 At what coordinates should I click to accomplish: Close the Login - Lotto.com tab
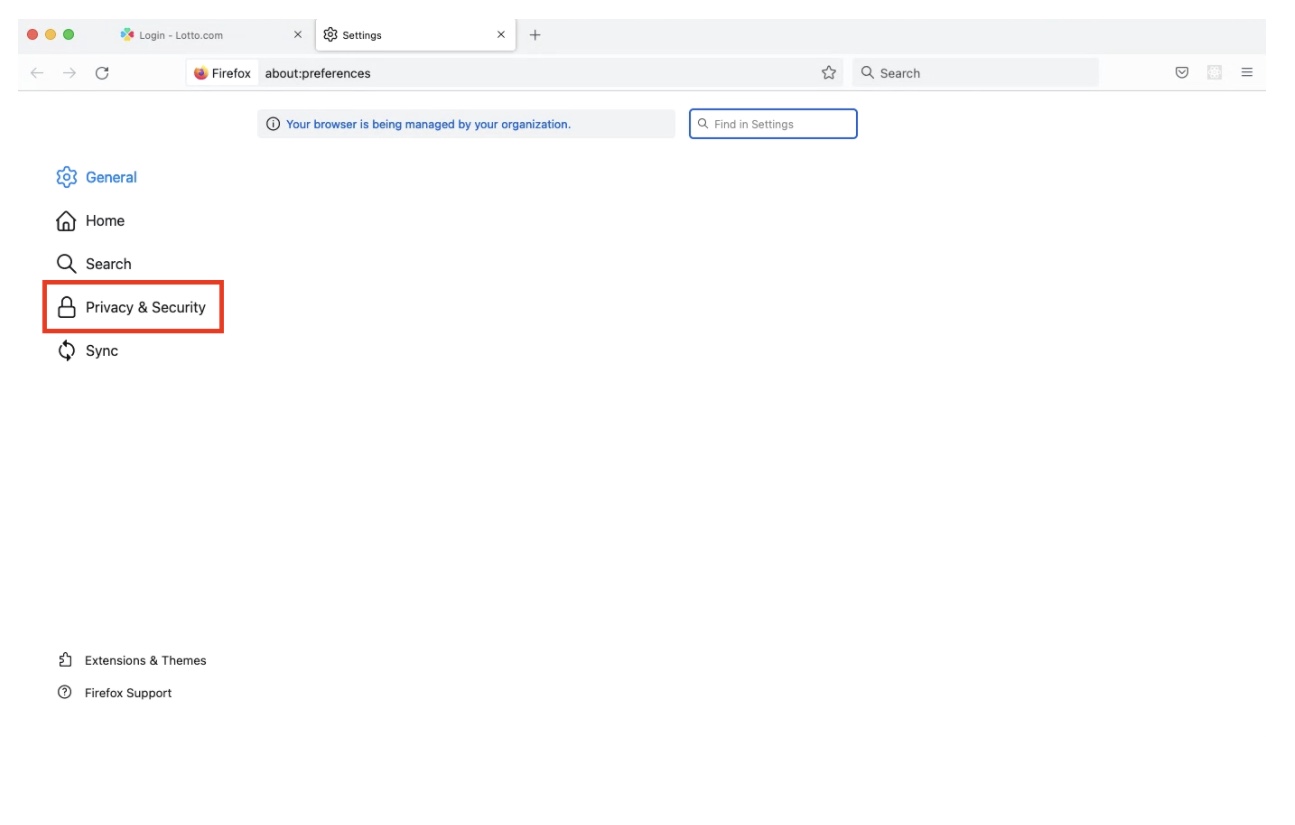tap(297, 35)
